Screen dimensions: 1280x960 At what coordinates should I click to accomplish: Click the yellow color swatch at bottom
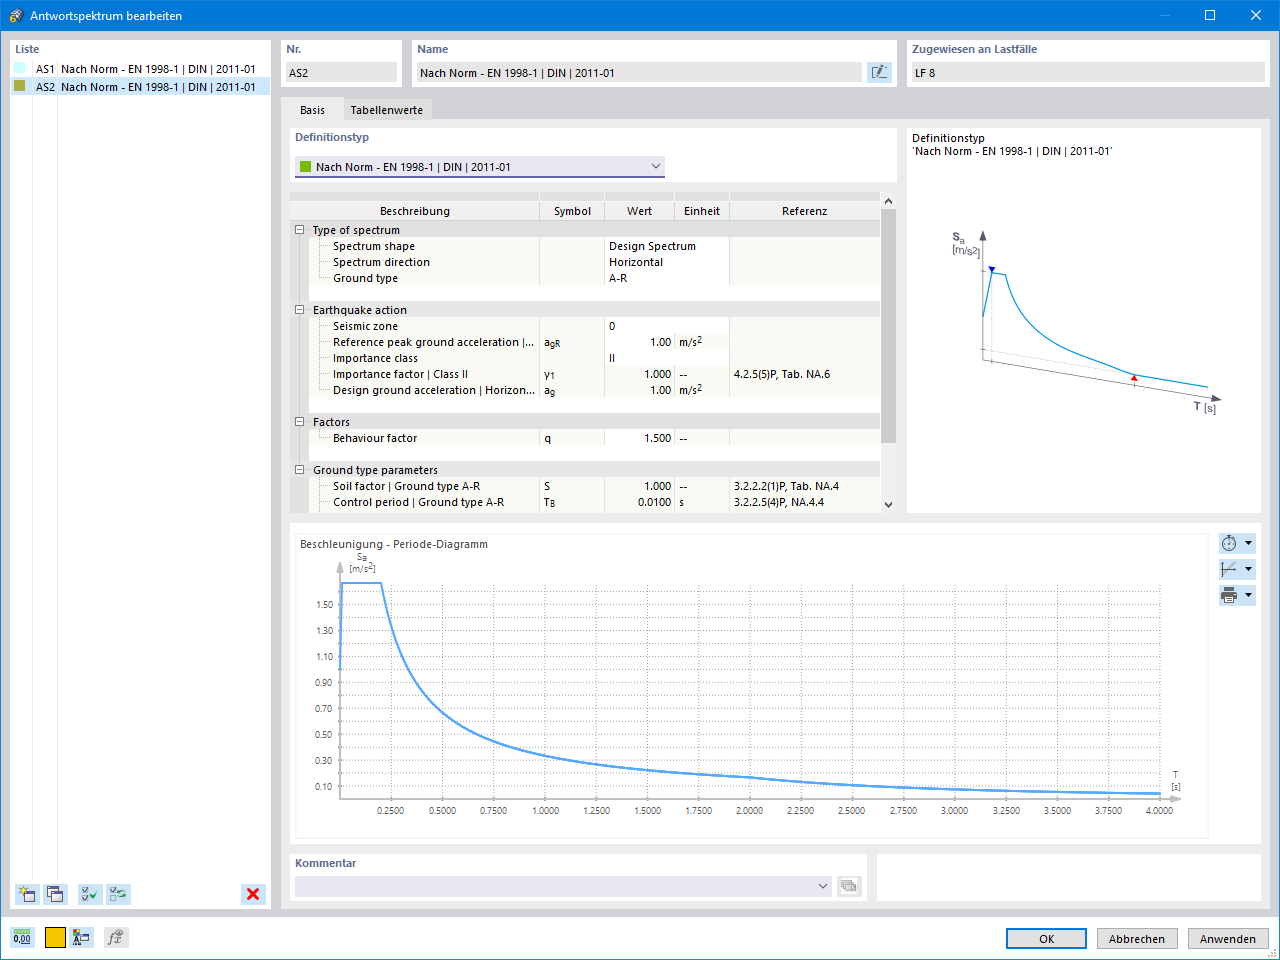pyautogui.click(x=55, y=937)
